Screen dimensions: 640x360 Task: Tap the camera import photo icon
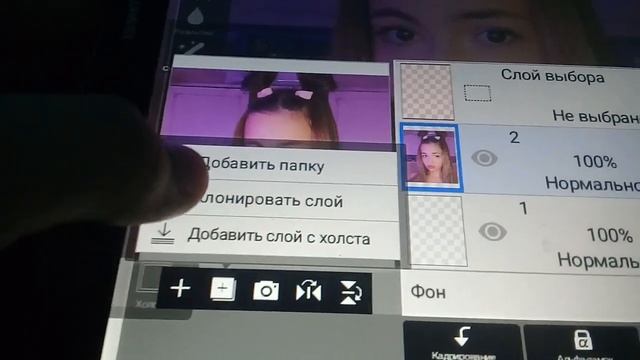[x=266, y=291]
